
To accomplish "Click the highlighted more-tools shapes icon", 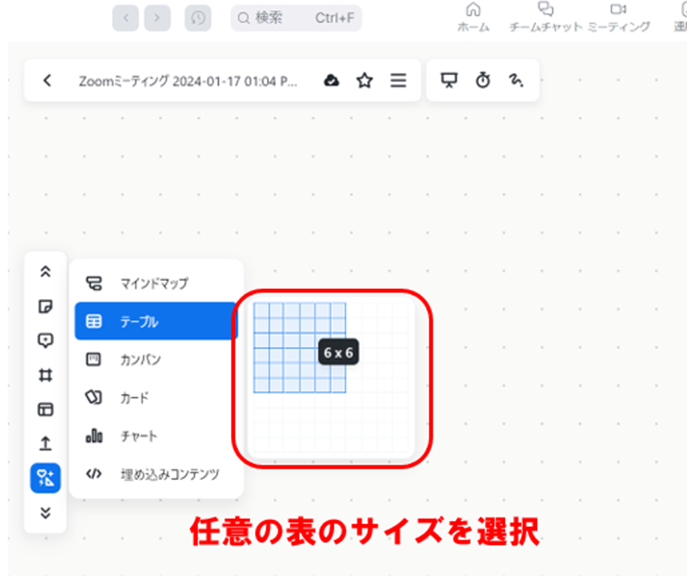I will click(45, 478).
